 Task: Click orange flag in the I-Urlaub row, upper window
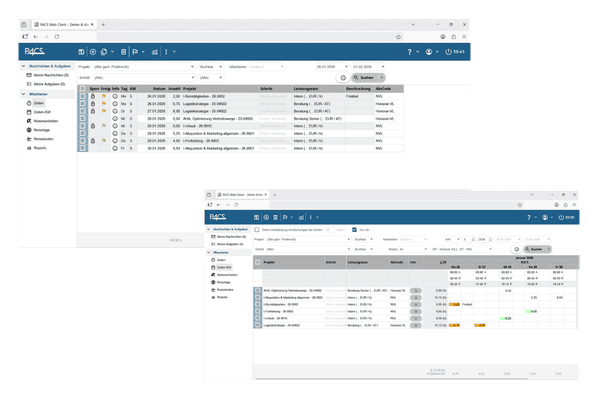click(104, 126)
